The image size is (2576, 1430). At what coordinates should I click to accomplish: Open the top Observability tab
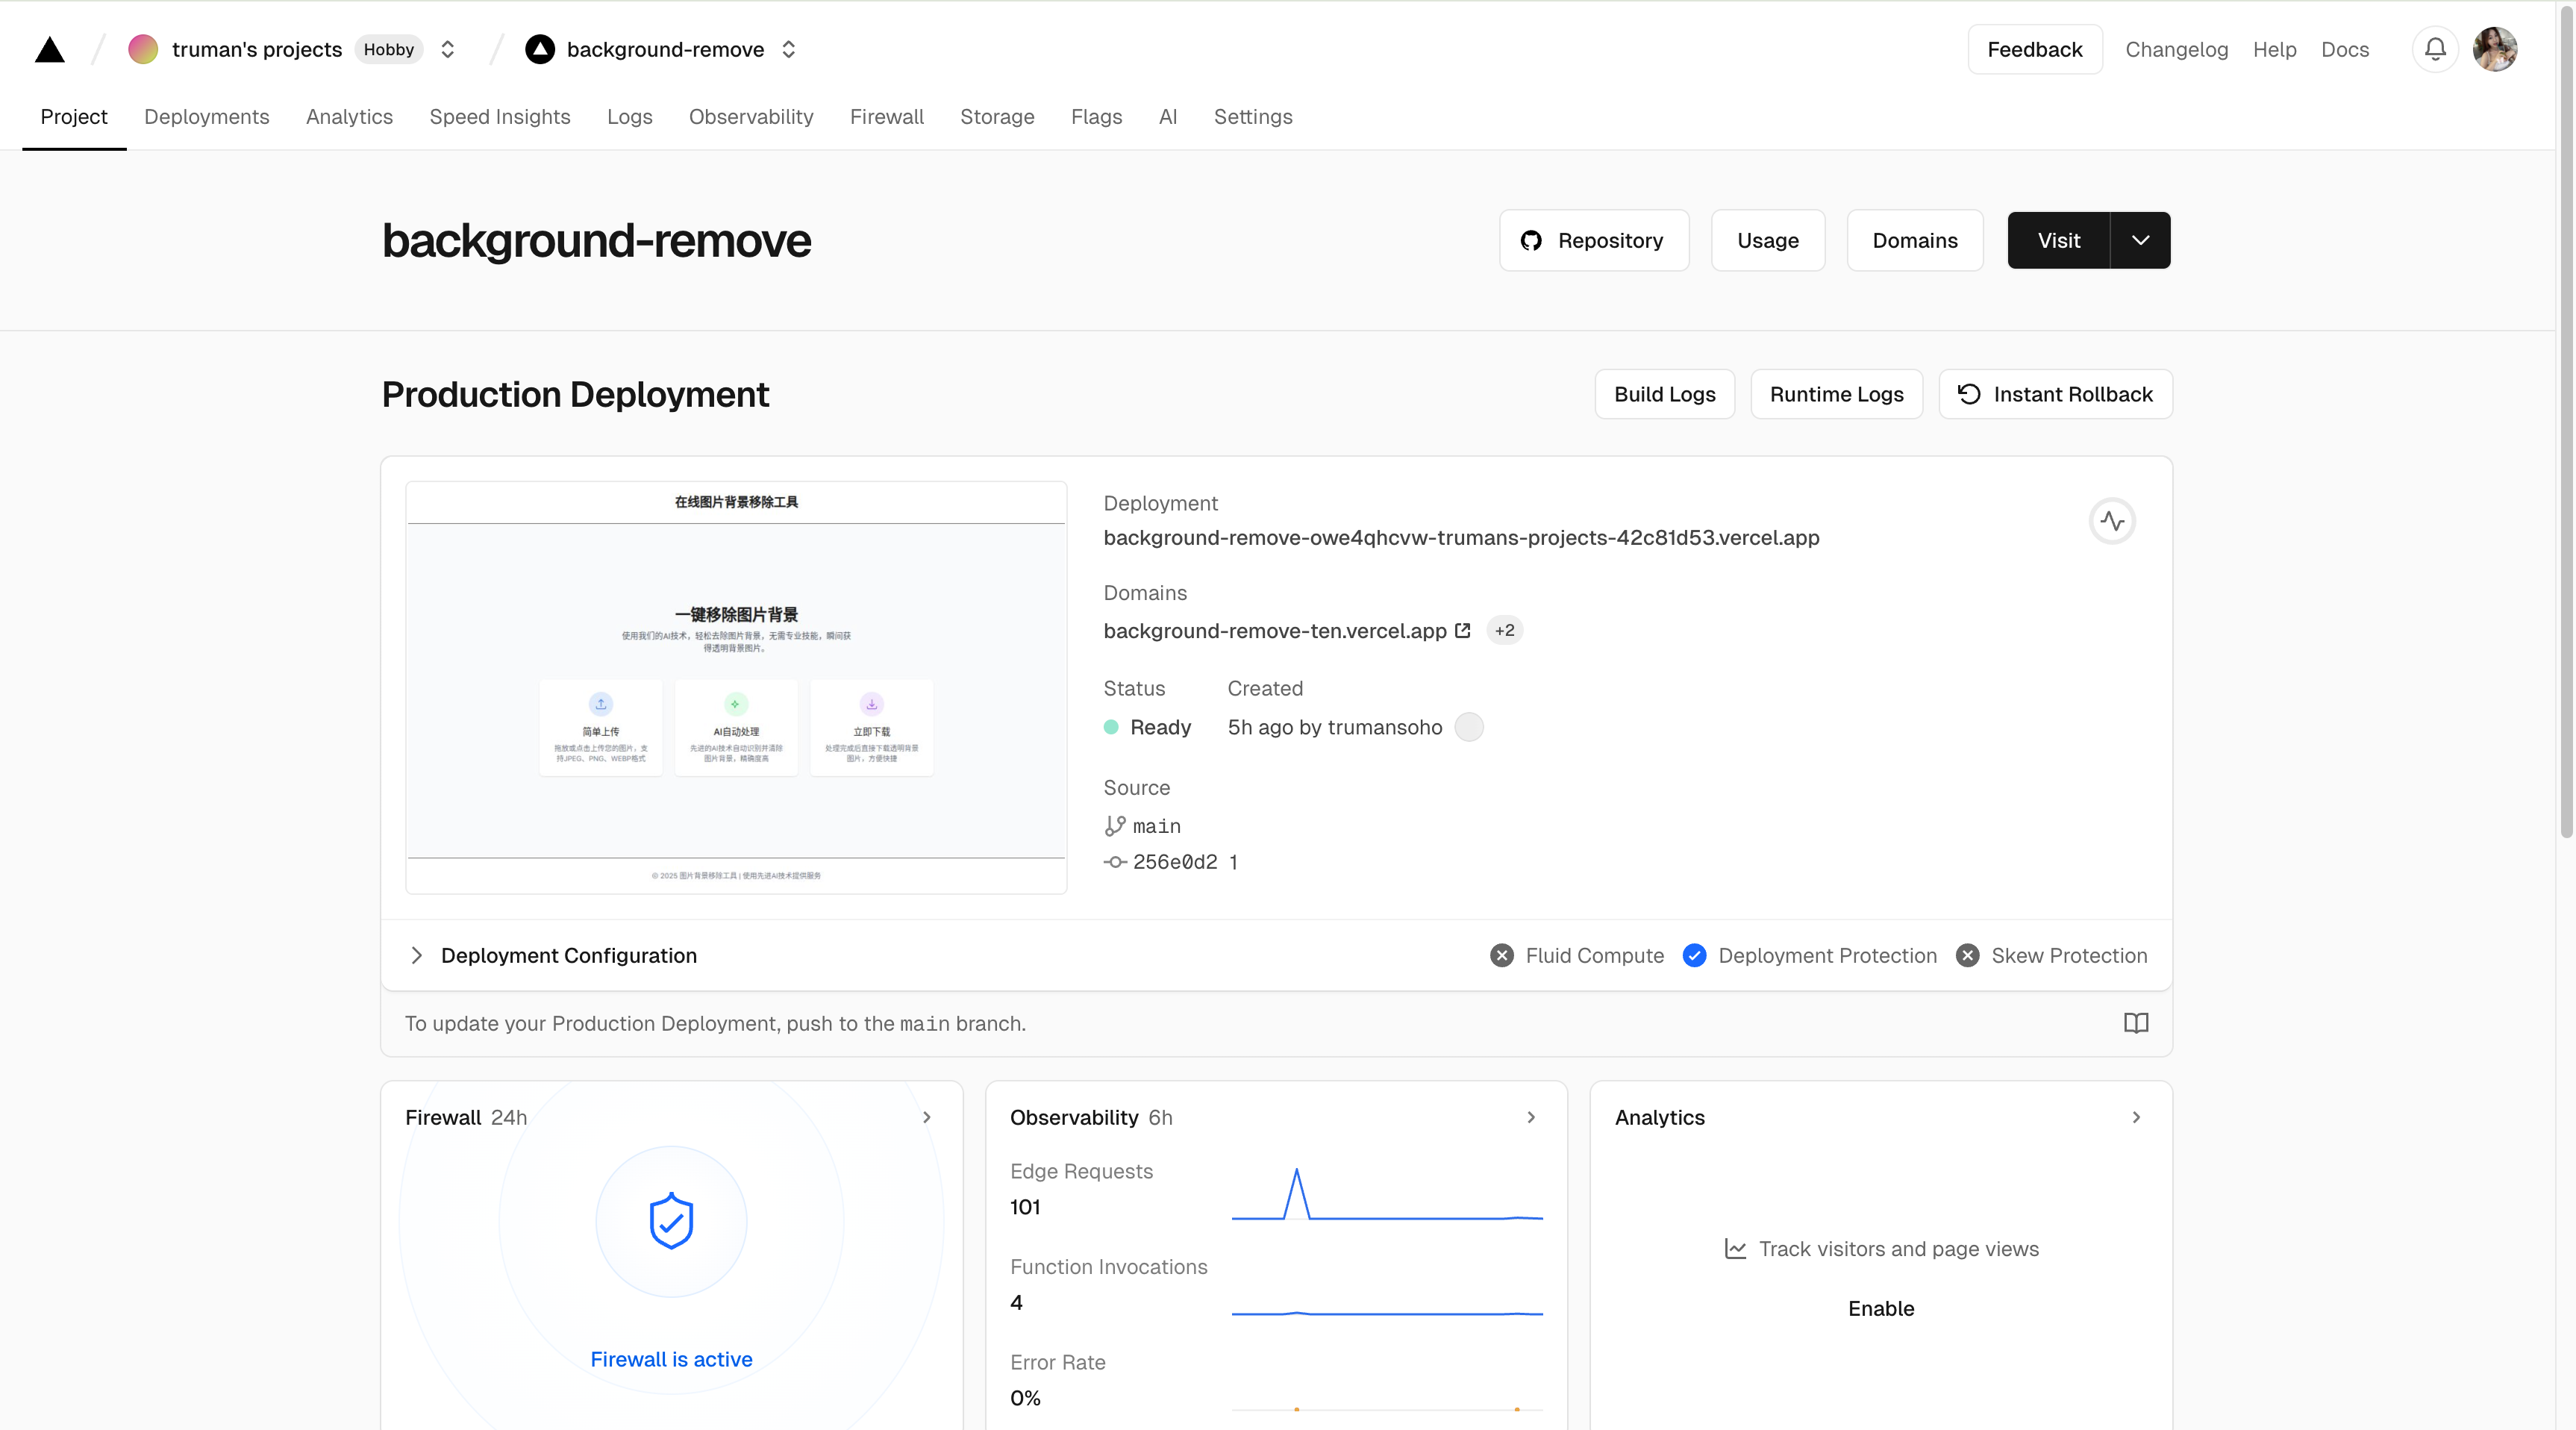[x=751, y=117]
